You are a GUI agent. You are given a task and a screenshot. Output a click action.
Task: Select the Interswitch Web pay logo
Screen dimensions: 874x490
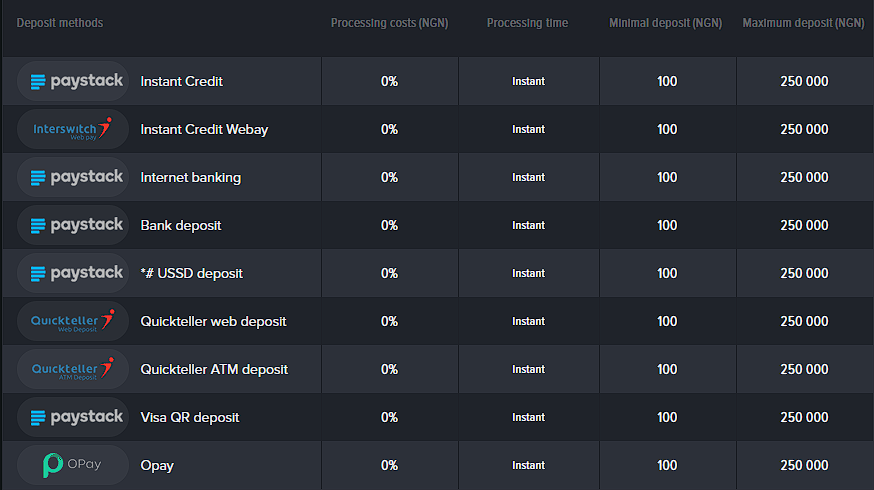coord(73,129)
